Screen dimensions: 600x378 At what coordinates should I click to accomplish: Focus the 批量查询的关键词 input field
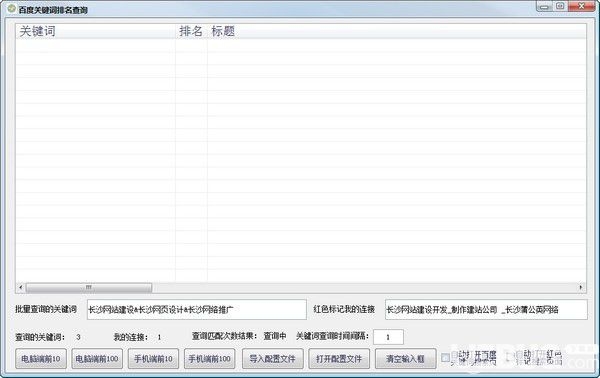[197, 310]
